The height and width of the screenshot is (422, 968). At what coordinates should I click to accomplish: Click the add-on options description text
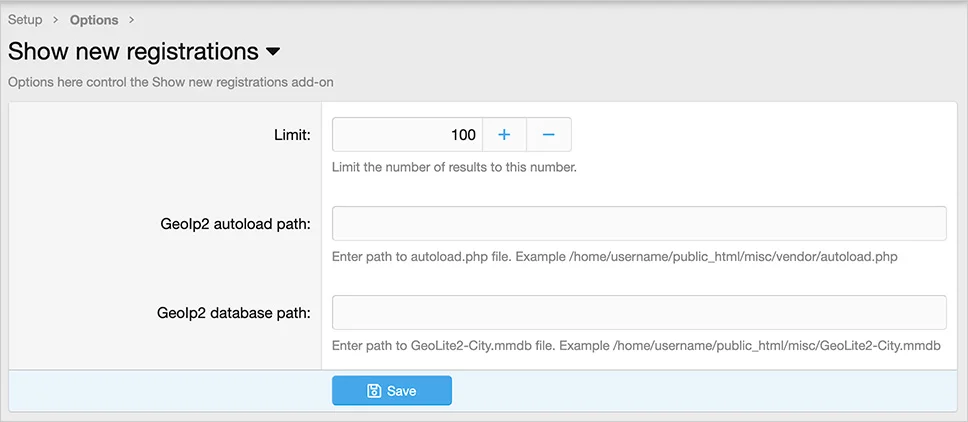click(x=171, y=82)
